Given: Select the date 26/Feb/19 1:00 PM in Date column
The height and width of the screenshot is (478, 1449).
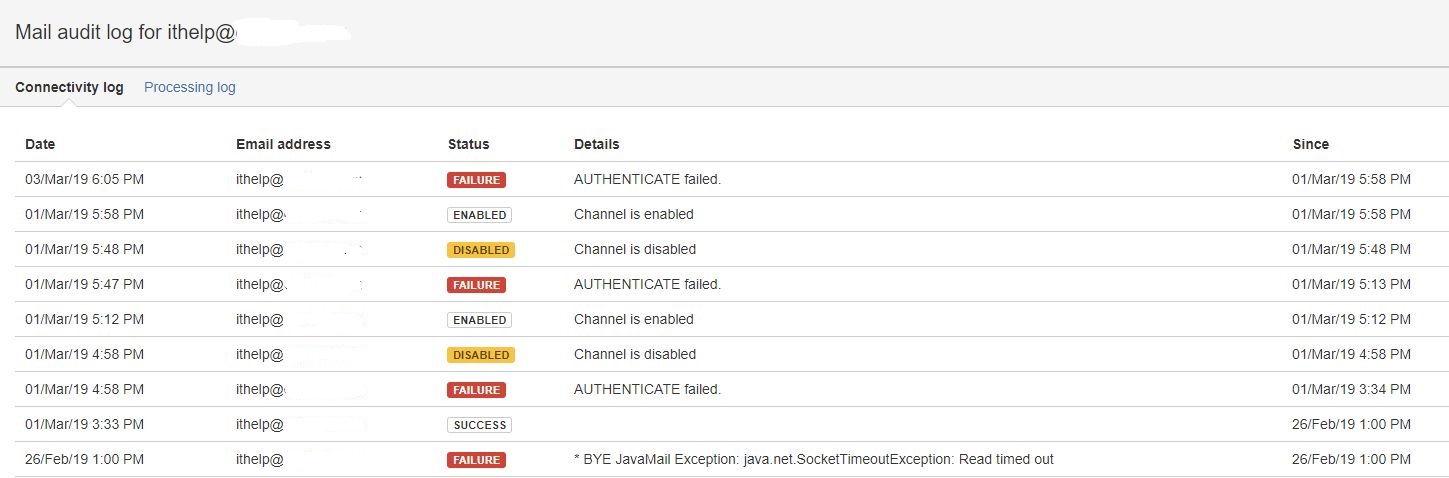Looking at the screenshot, I should pyautogui.click(x=84, y=459).
